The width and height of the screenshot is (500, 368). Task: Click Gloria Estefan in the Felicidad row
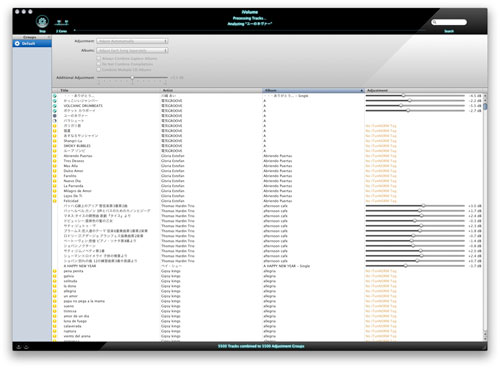coord(173,201)
